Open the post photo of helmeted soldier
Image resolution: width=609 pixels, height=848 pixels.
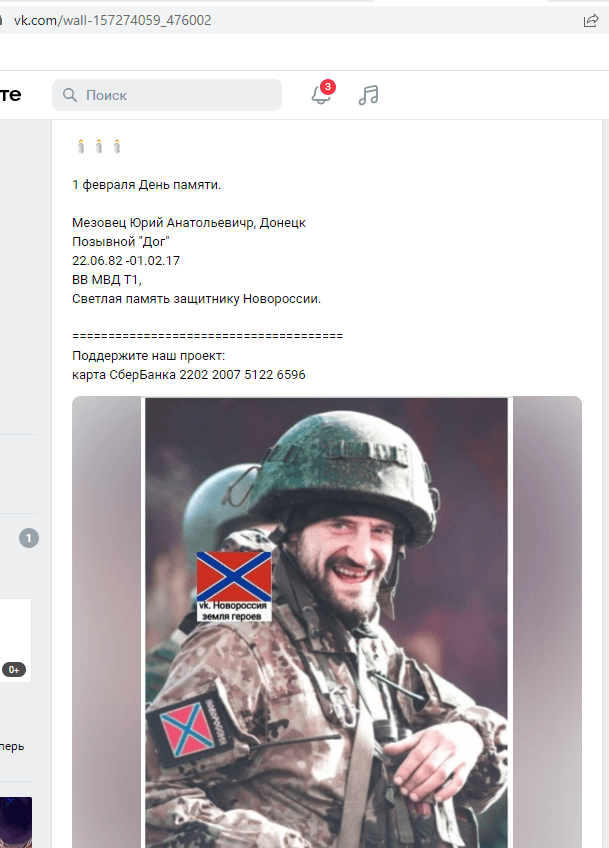tap(327, 622)
